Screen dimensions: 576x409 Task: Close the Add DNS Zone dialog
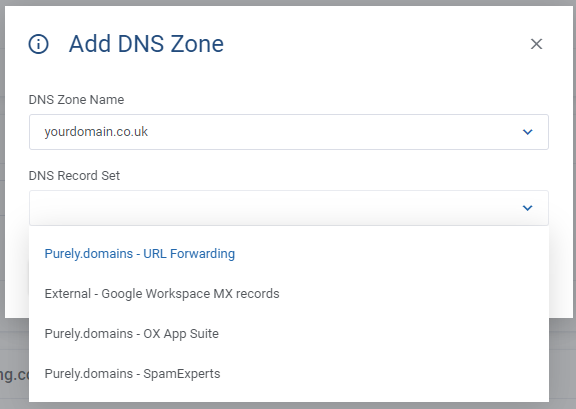point(536,44)
